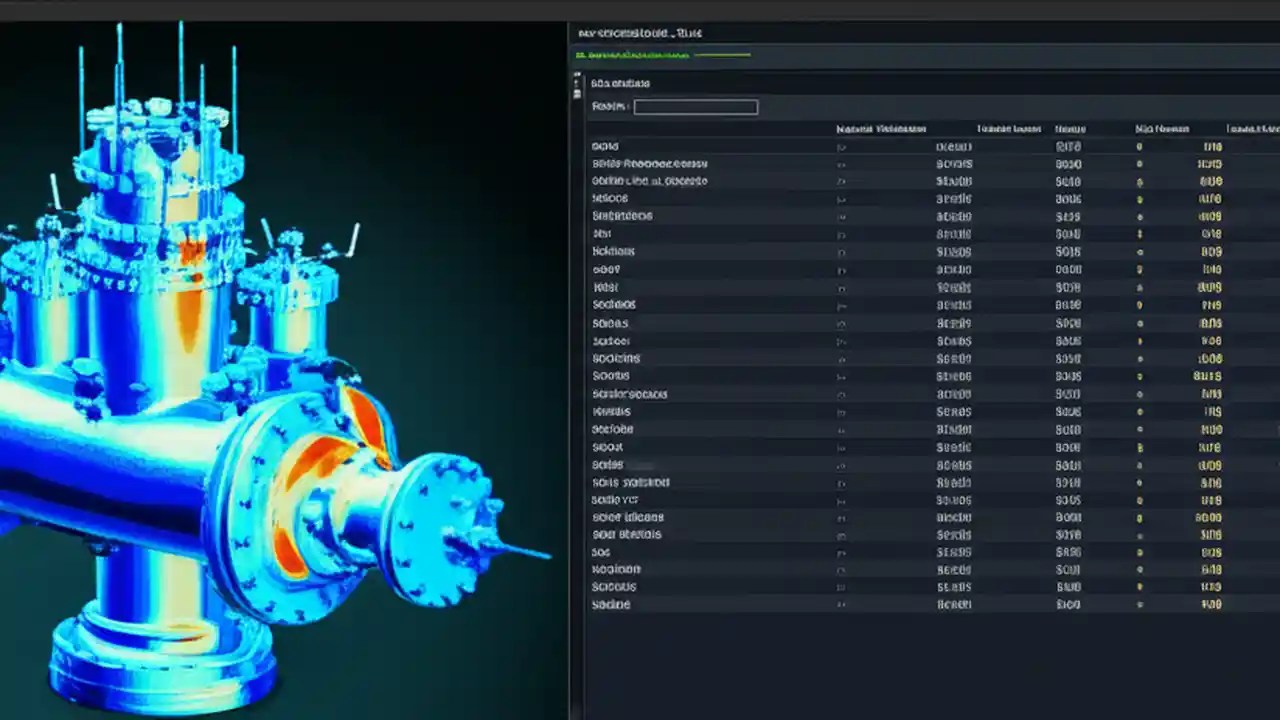
Task: Toggle the marker in the second column of the last row
Action: point(840,605)
